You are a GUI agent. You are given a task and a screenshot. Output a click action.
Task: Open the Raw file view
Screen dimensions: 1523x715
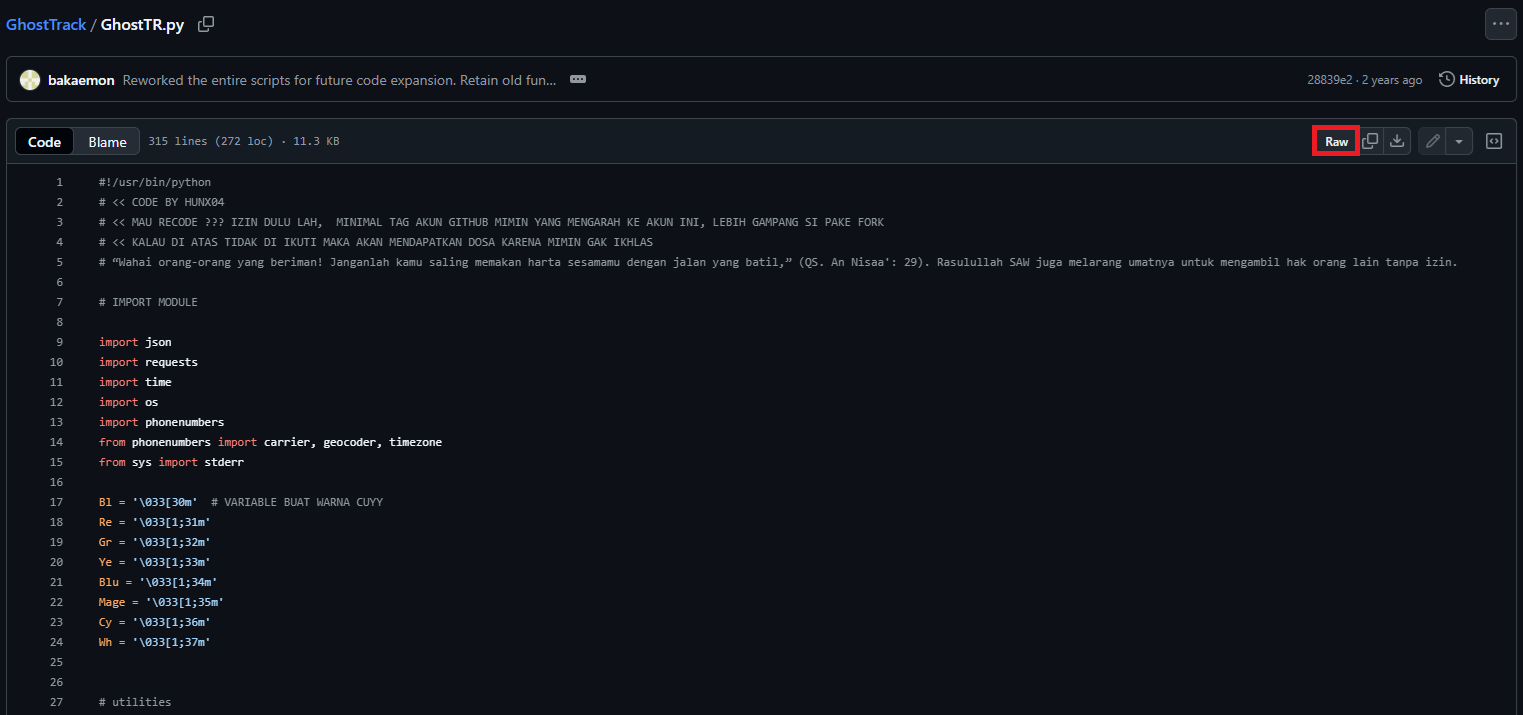coord(1336,142)
